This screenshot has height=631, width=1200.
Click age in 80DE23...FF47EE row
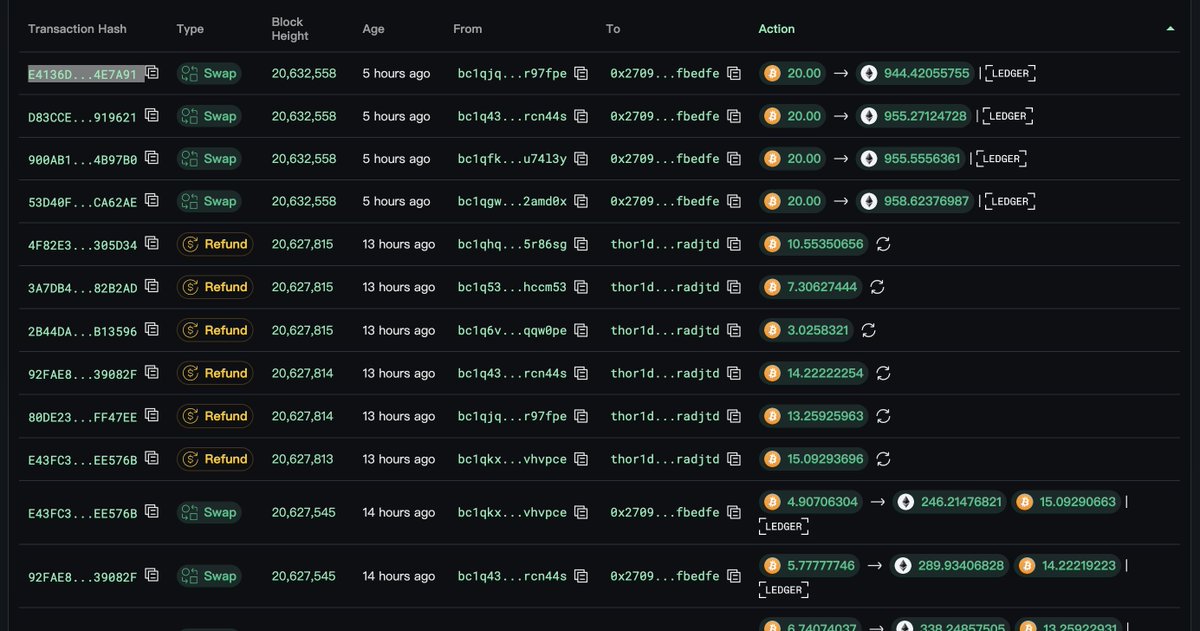pos(399,416)
